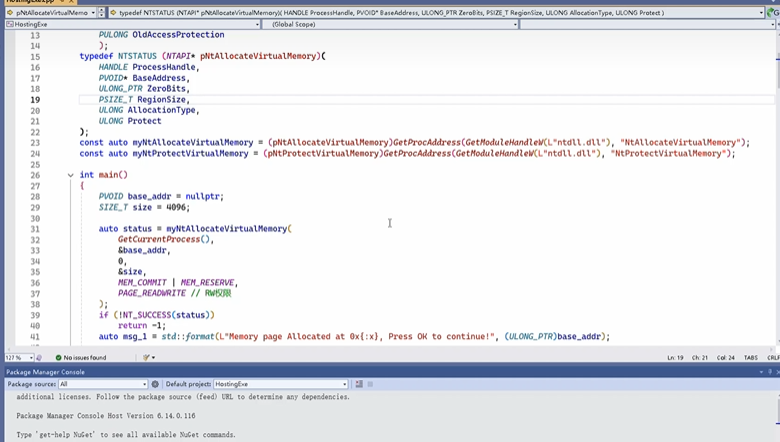Click MEM_RESERVE constant on line 36
The height and width of the screenshot is (442, 780).
tap(207, 282)
